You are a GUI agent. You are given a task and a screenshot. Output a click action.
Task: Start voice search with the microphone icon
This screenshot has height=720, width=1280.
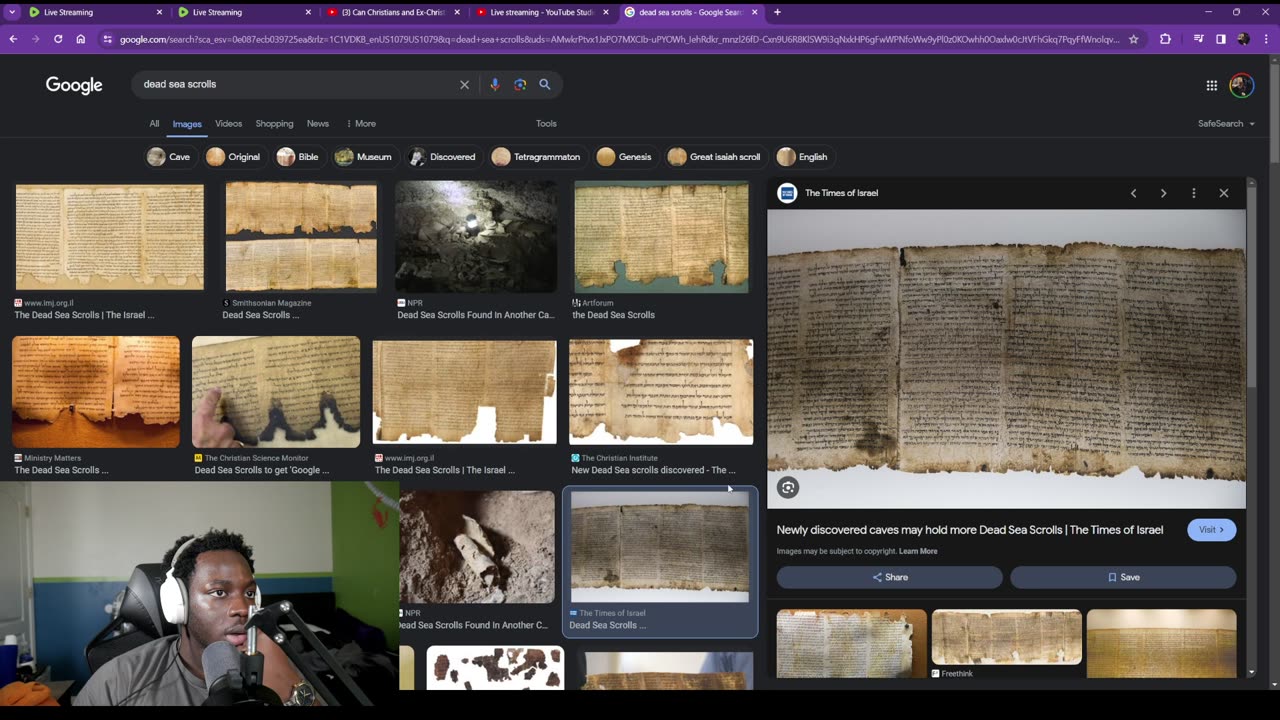[494, 85]
